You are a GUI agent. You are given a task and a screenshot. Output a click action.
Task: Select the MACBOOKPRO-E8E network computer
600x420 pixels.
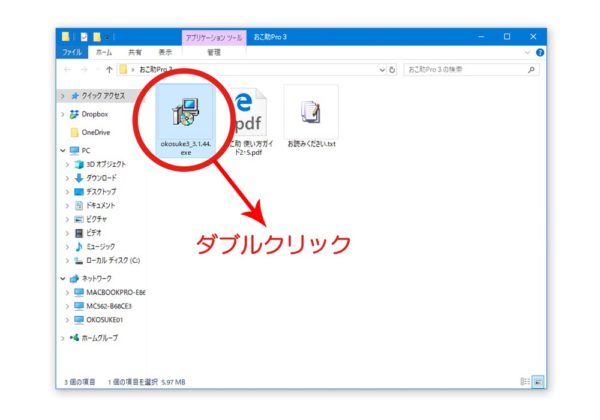click(x=116, y=292)
